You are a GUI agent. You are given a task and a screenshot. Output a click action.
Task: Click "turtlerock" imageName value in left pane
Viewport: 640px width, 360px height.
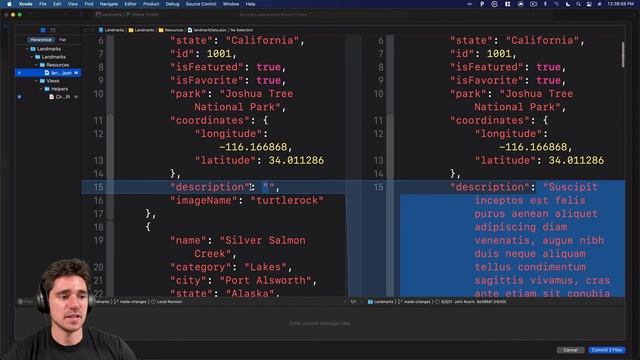[x=287, y=200]
